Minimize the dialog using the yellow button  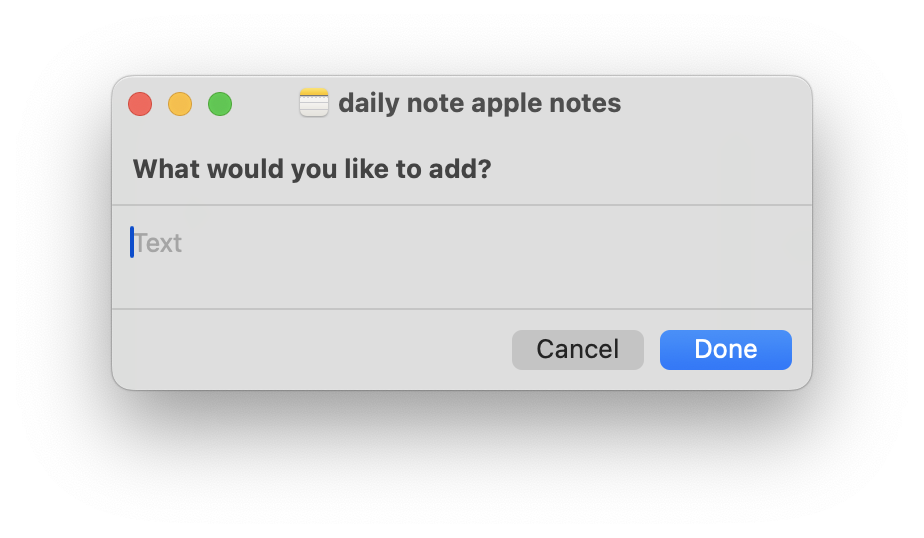tap(180, 104)
